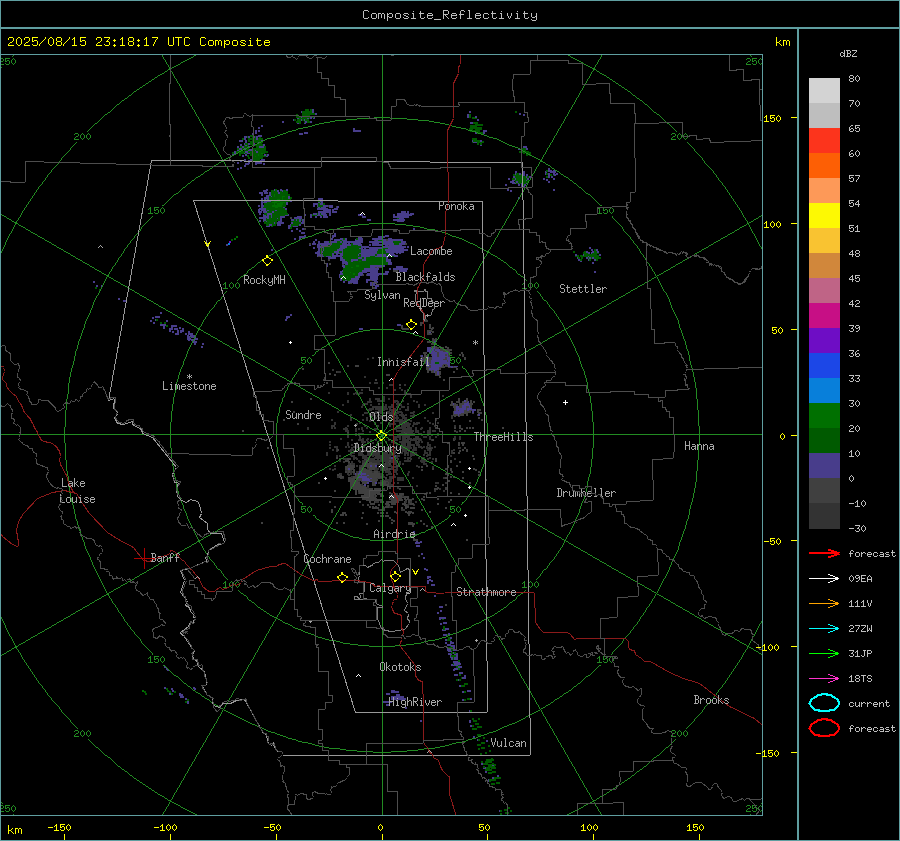This screenshot has width=900, height=841.
Task: Click the cyan 27ZW arrow in legend
Action: click(x=824, y=628)
